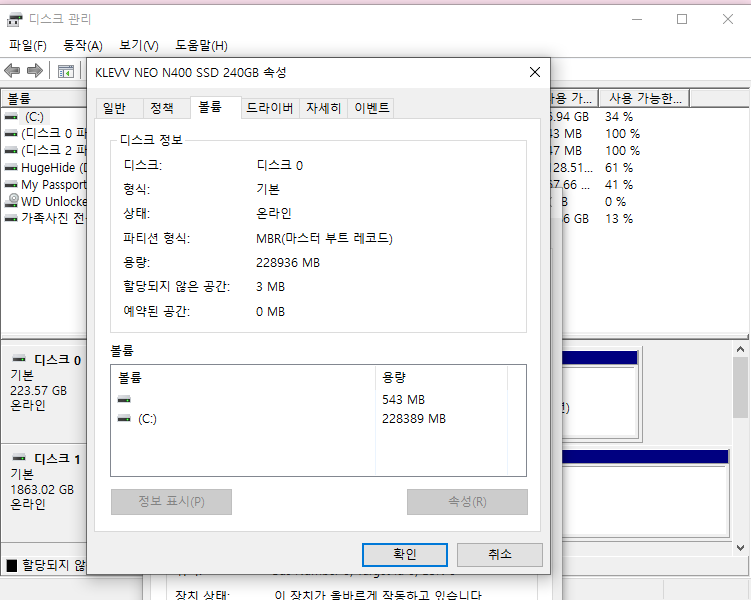Click the scroll down arrow in disk pane
Image resolution: width=751 pixels, height=600 pixels.
coord(740,547)
